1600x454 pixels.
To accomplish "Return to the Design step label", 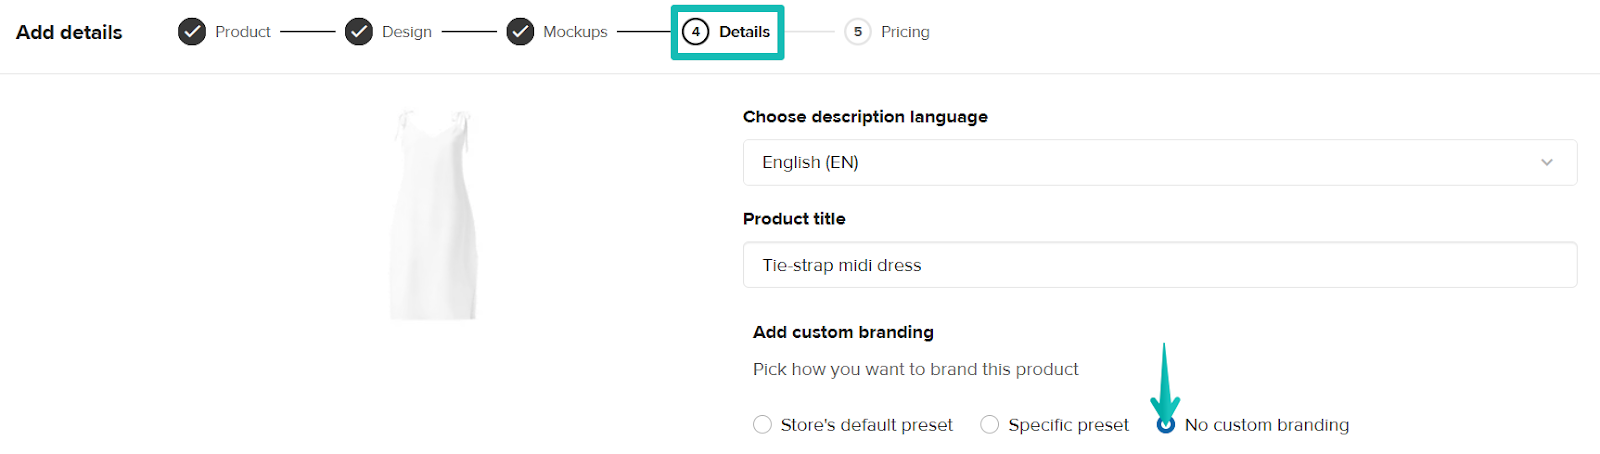I will coord(406,32).
